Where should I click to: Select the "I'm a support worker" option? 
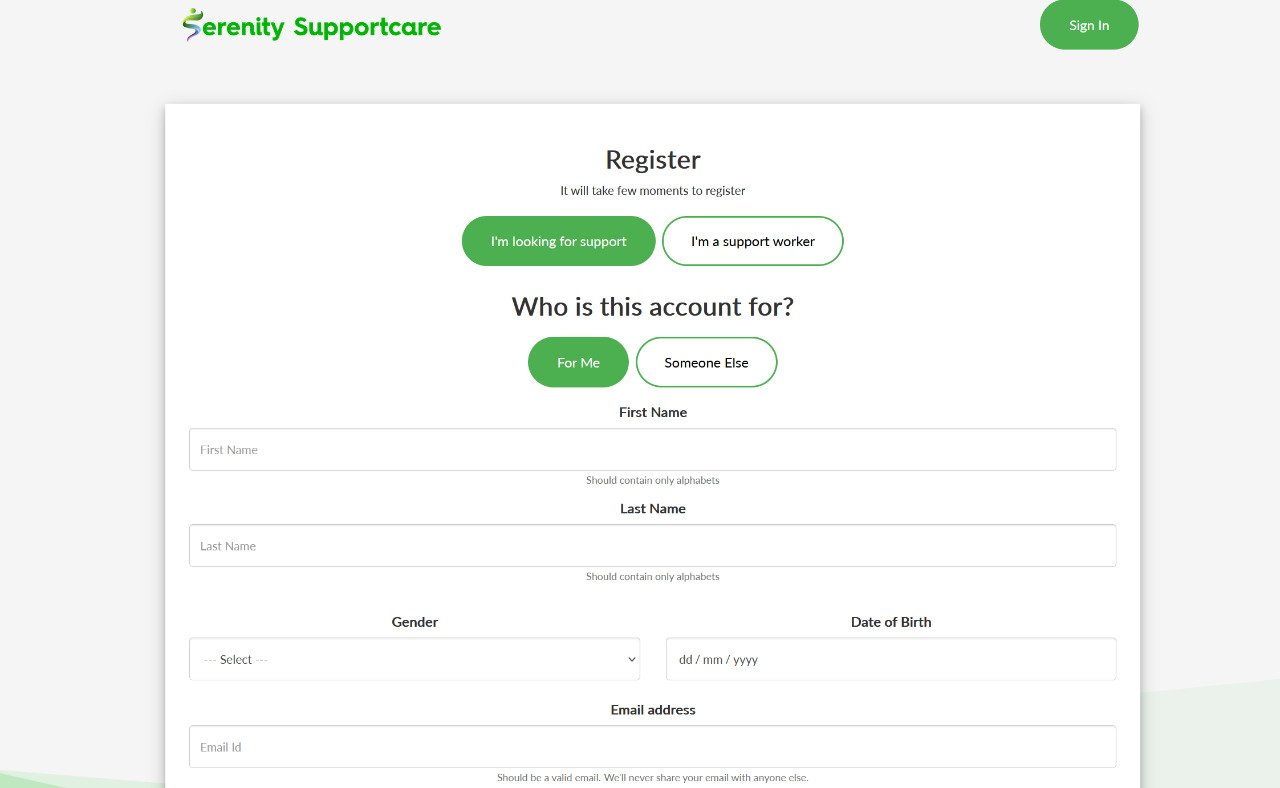(x=752, y=241)
